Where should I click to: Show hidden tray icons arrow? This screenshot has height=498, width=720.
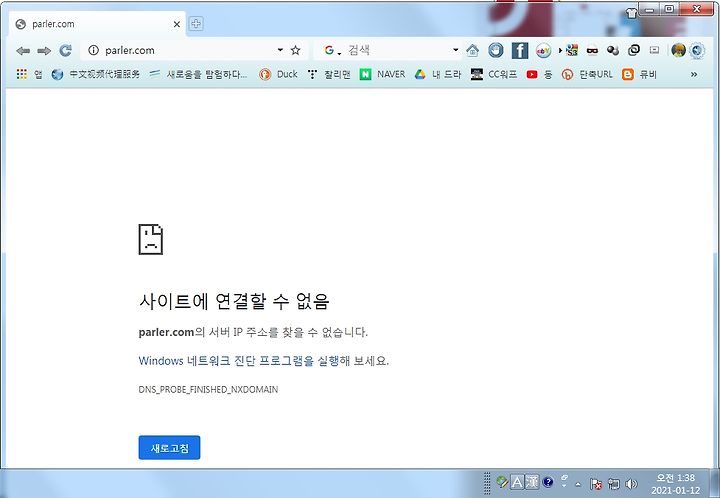coord(578,484)
